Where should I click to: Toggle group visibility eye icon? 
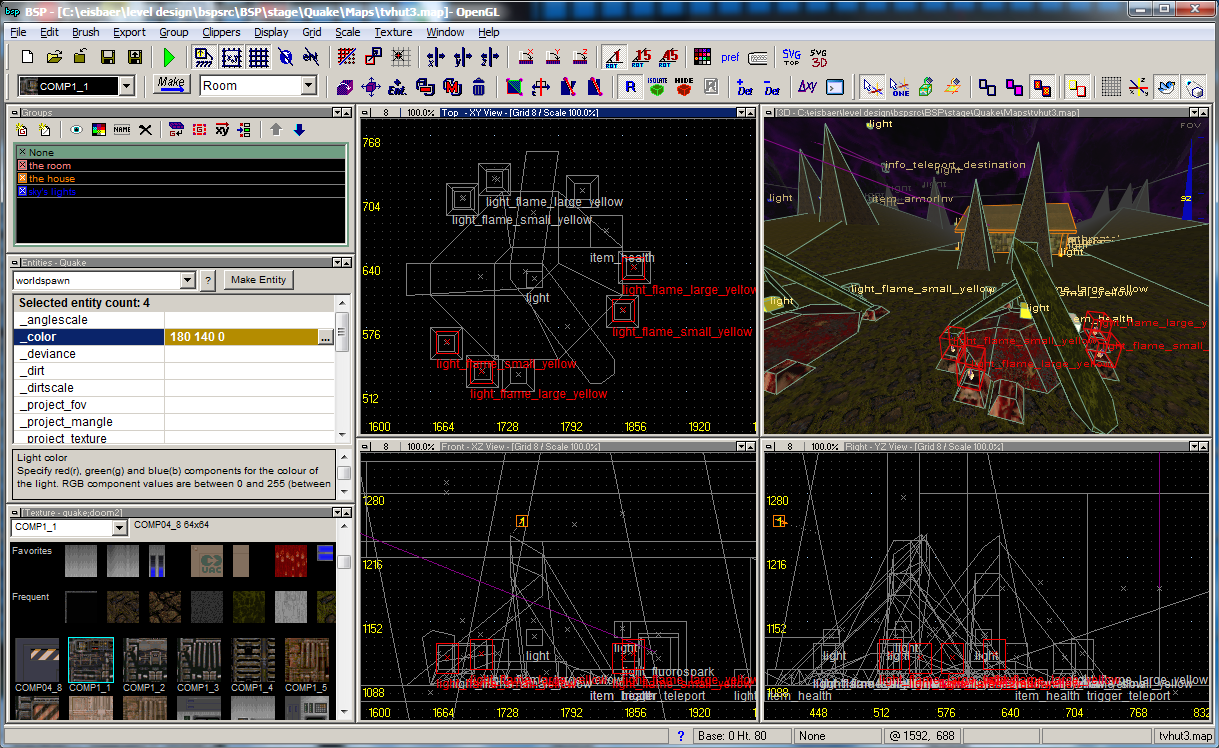point(76,130)
